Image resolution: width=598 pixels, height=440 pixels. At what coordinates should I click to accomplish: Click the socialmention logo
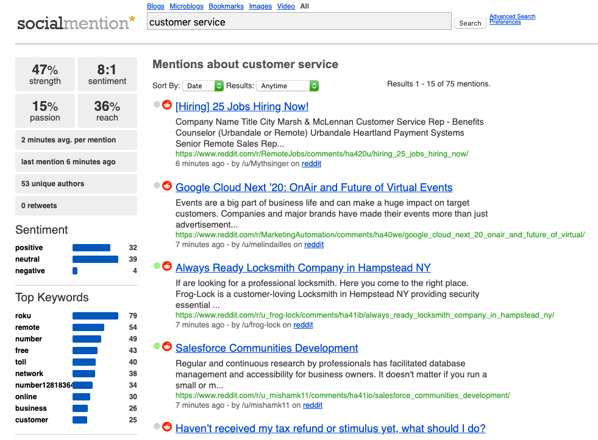click(x=76, y=22)
